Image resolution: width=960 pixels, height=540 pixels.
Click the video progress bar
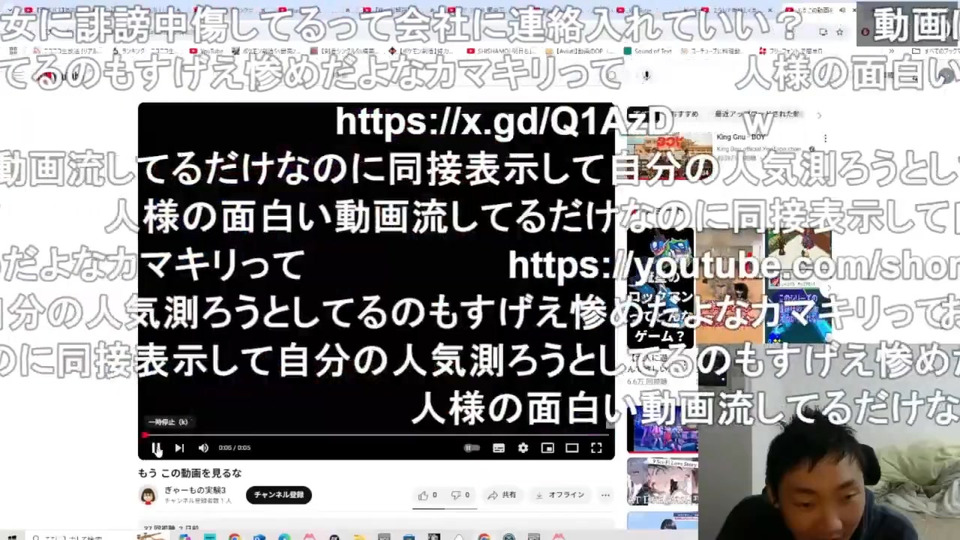[x=375, y=435]
